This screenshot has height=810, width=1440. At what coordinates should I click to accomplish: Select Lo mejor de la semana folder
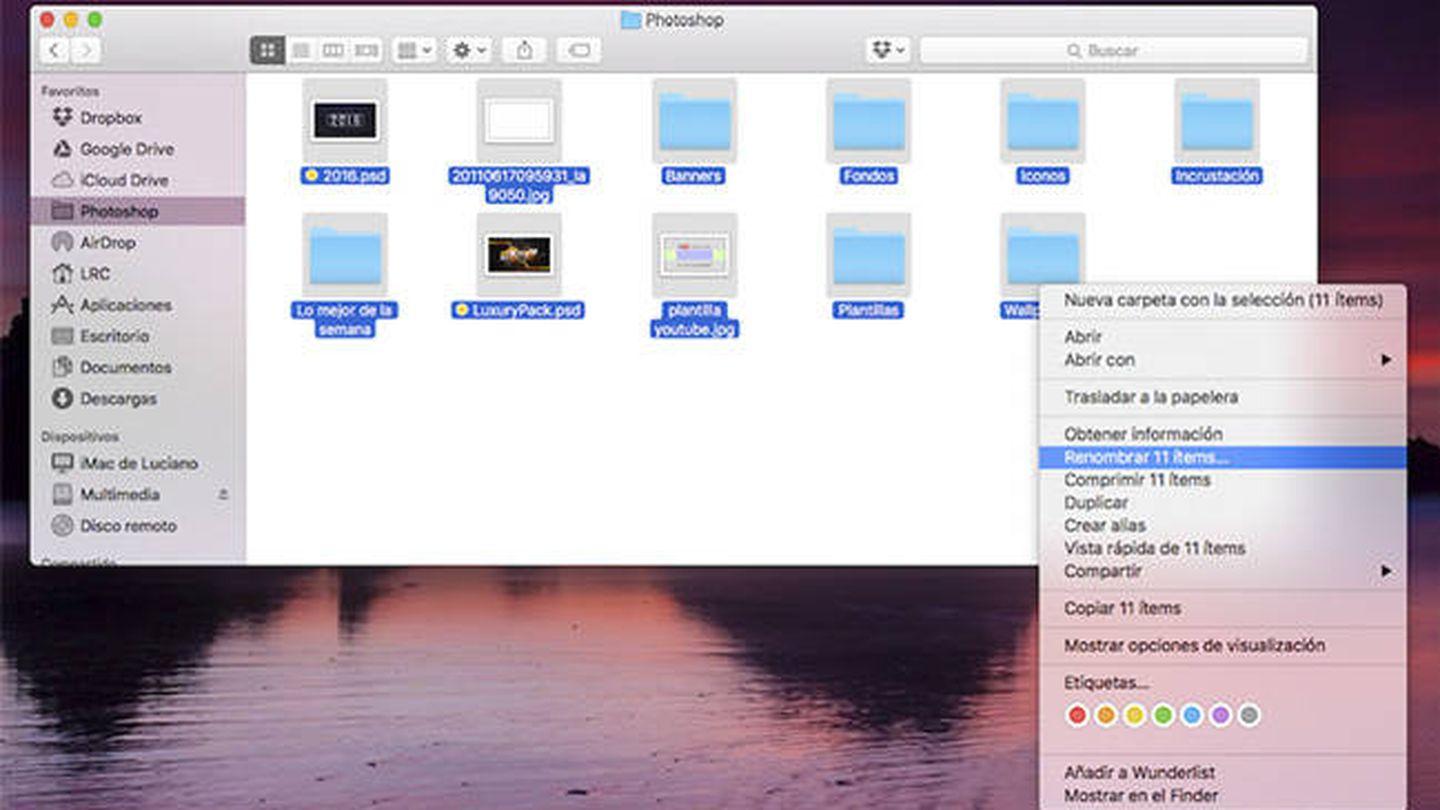coord(345,255)
